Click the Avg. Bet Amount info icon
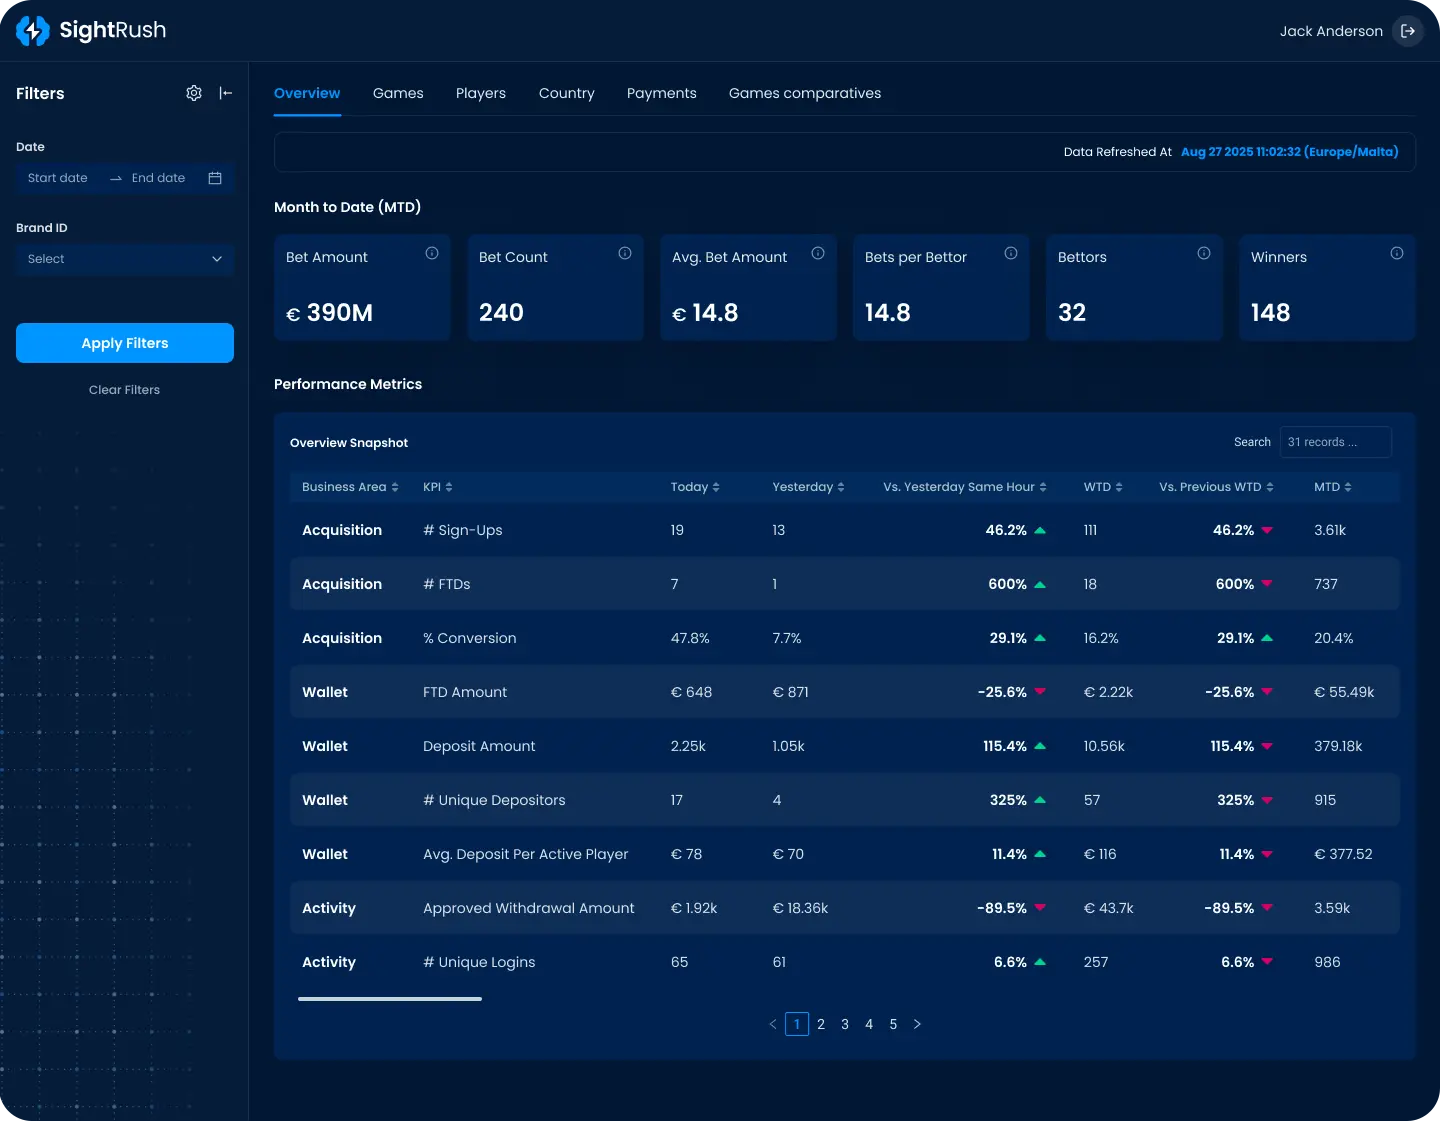The image size is (1440, 1122). 818,254
